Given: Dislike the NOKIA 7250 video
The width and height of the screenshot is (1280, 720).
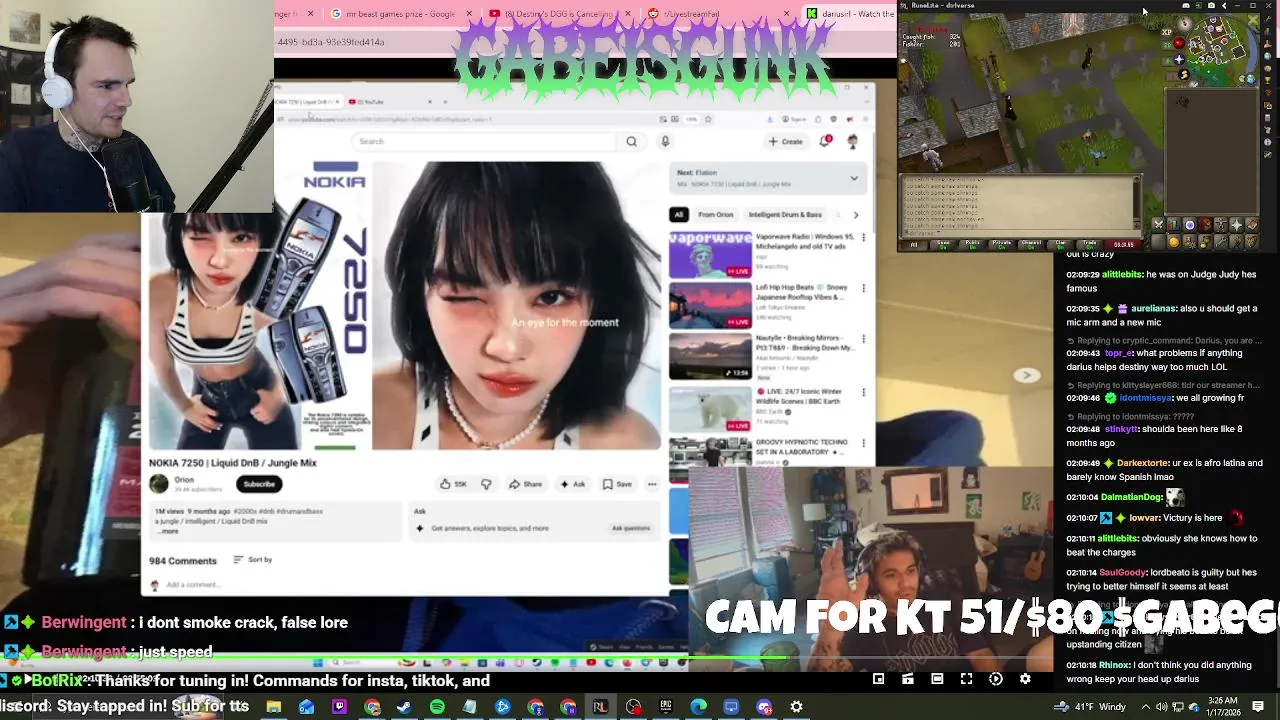Looking at the screenshot, I should [486, 484].
